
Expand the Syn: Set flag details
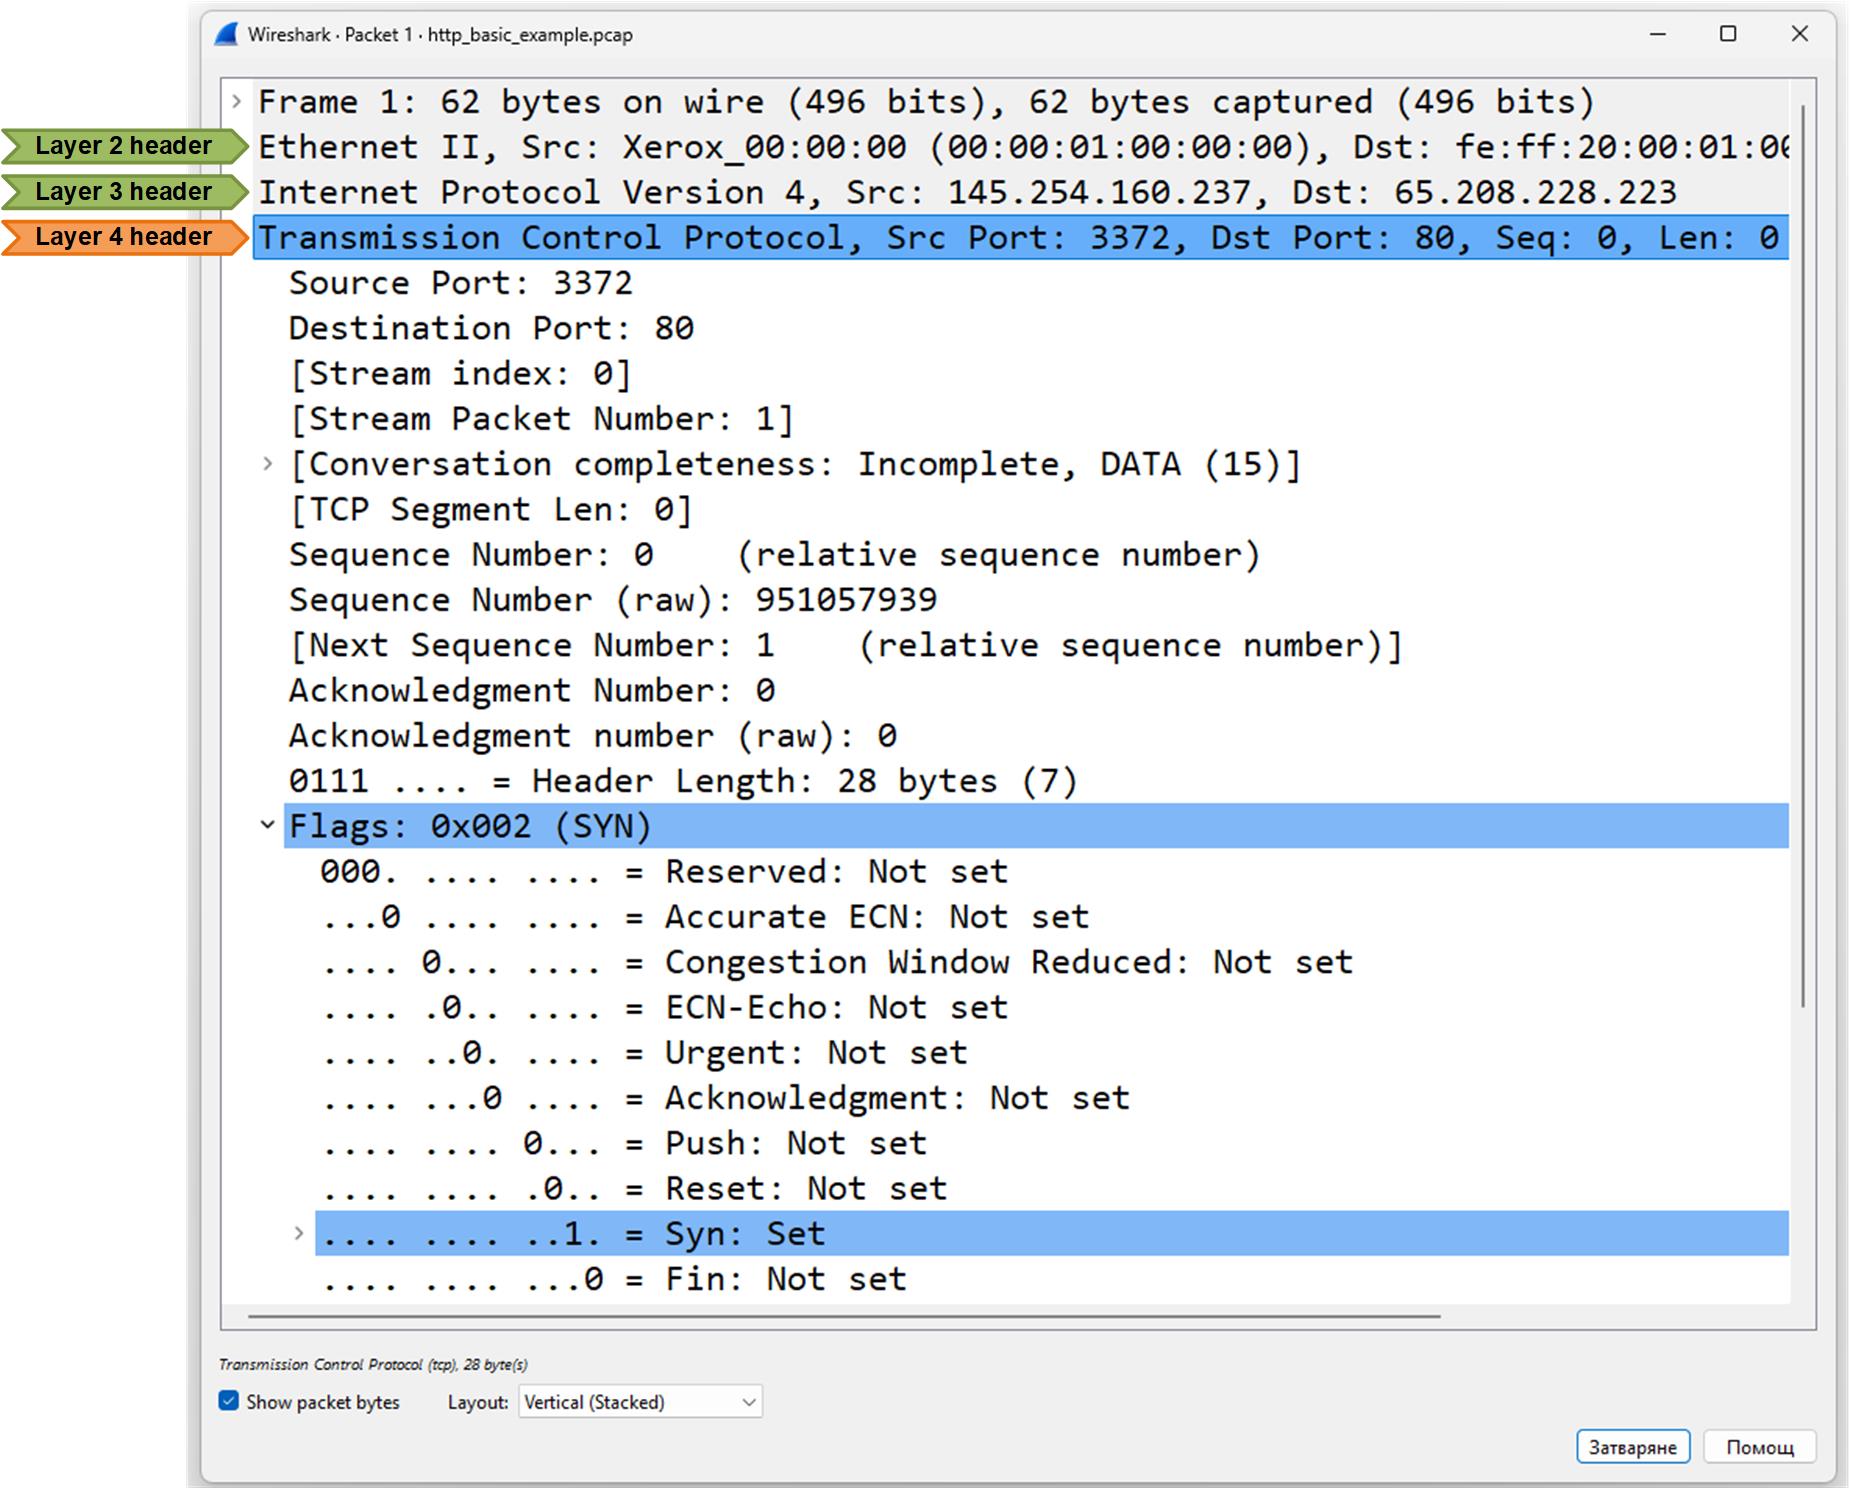[298, 1233]
